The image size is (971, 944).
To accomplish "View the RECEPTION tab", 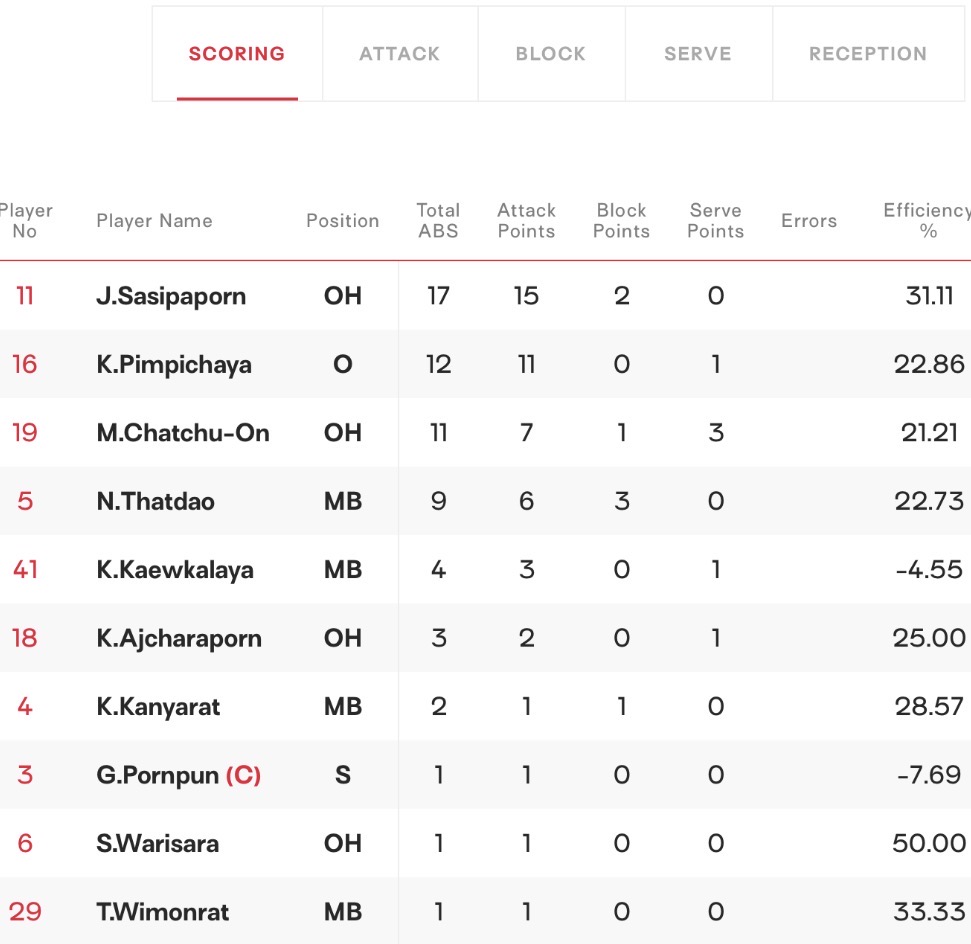I will tap(868, 54).
